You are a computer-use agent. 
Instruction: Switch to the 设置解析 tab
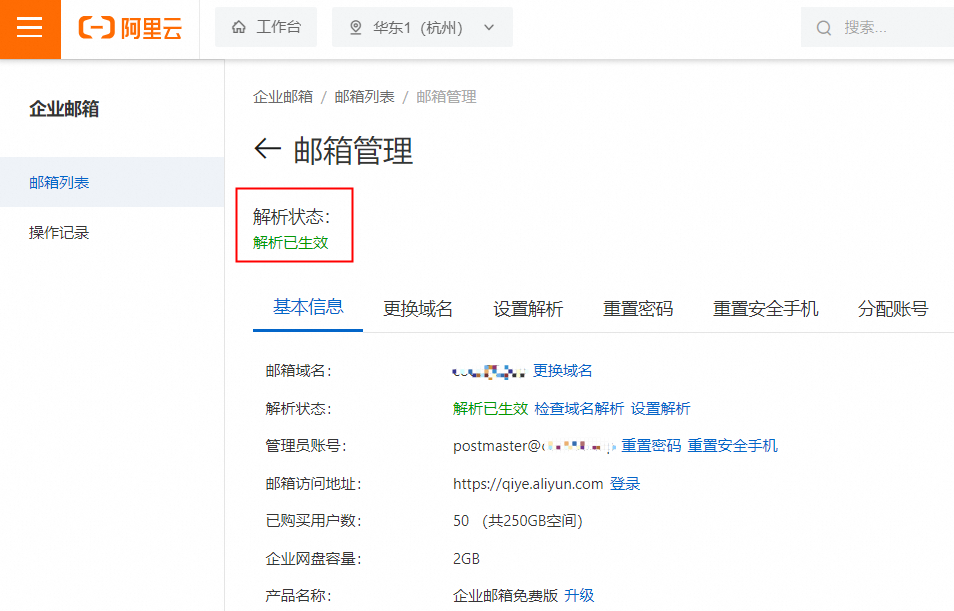(528, 310)
